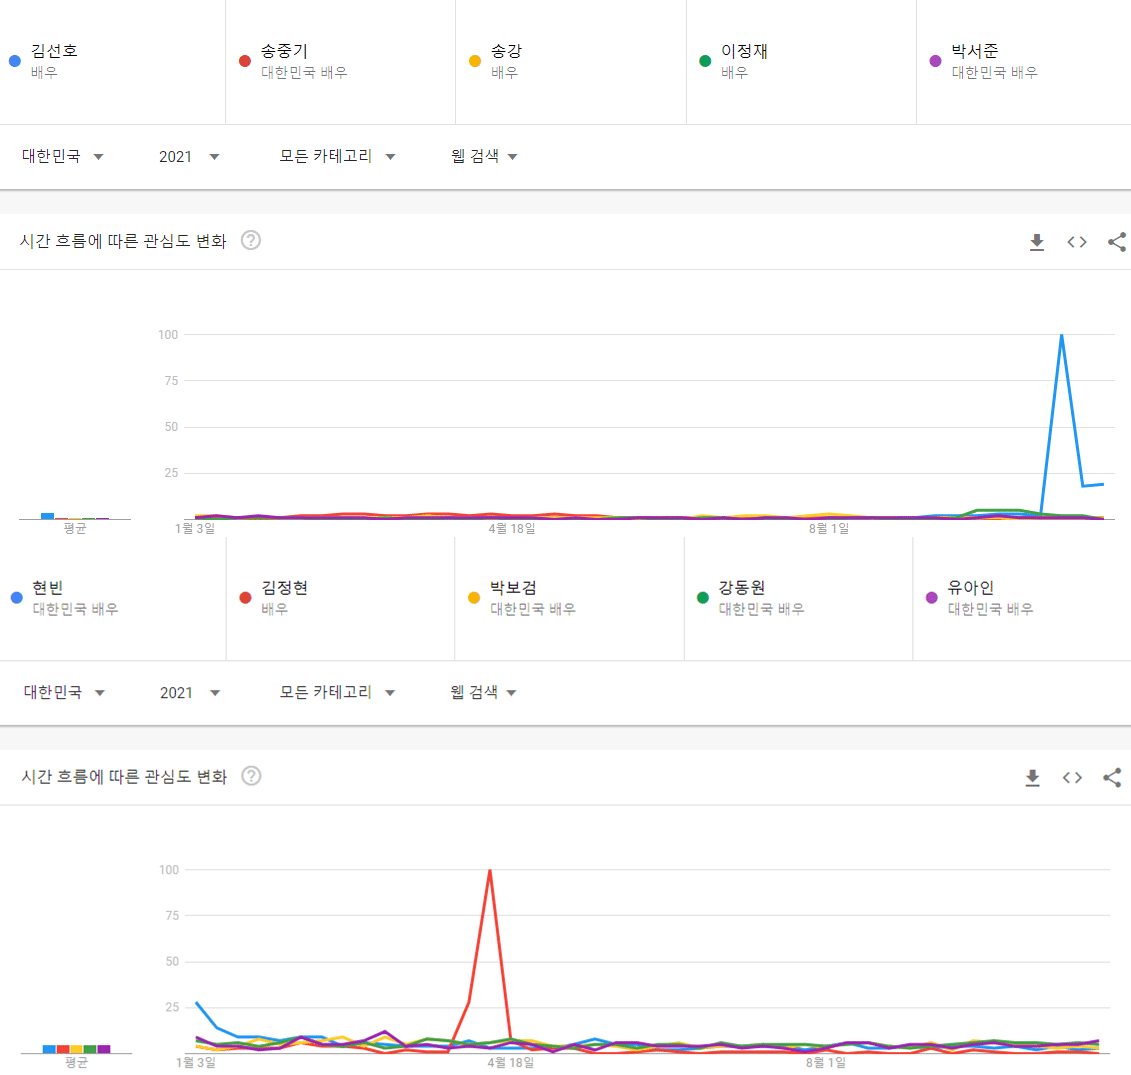Select the 이정재 search term card
Screen dimensions: 1131x1075
pos(801,62)
